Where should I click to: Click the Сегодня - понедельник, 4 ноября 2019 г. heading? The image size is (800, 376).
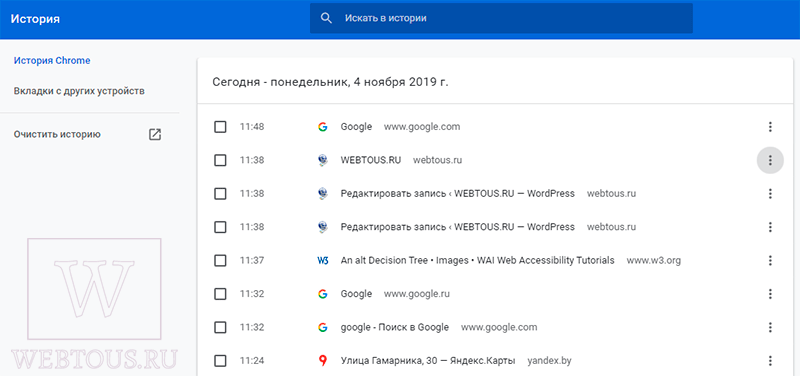tap(331, 82)
